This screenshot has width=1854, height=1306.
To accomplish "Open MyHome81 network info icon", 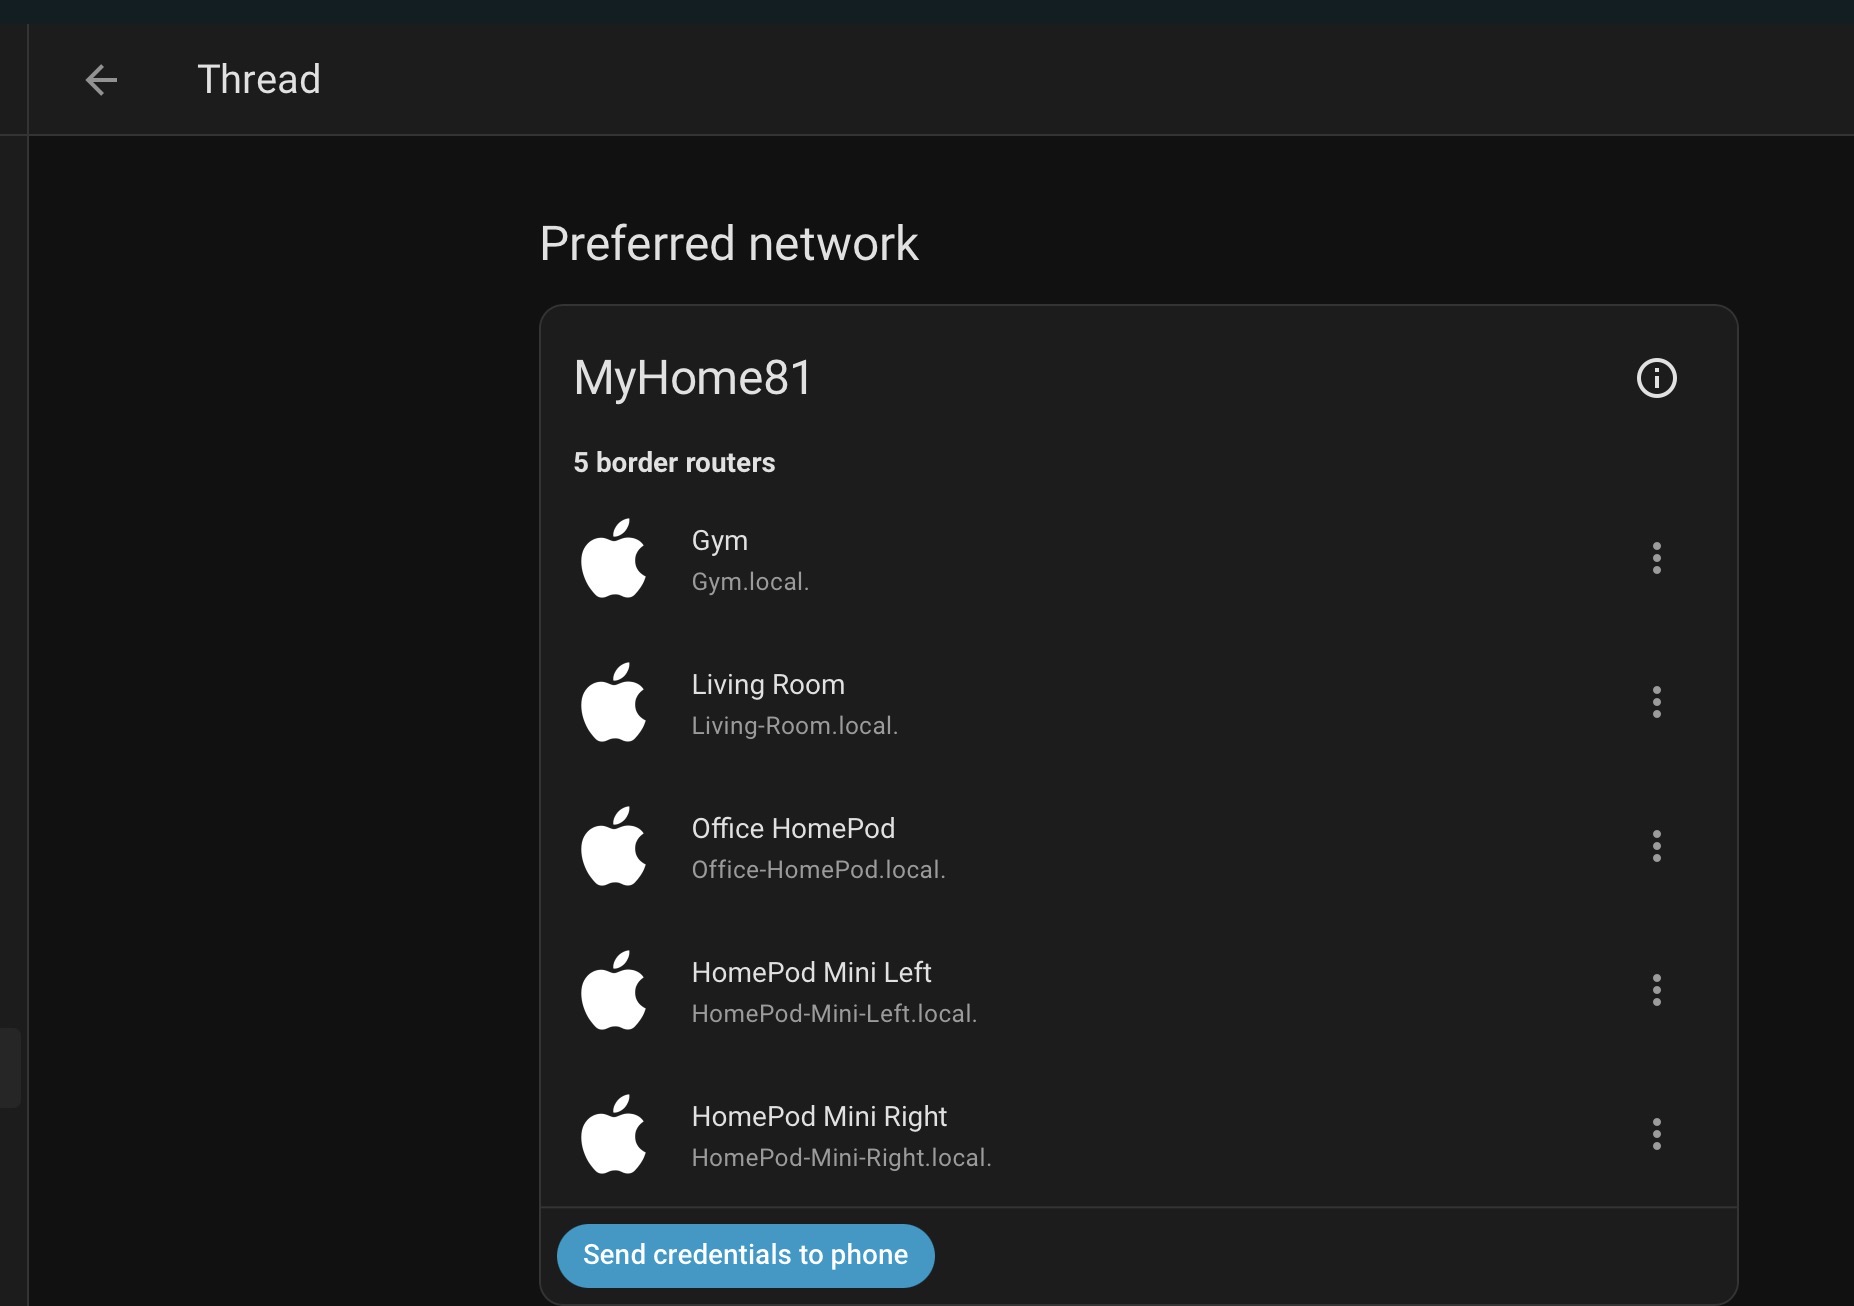I will pyautogui.click(x=1656, y=378).
